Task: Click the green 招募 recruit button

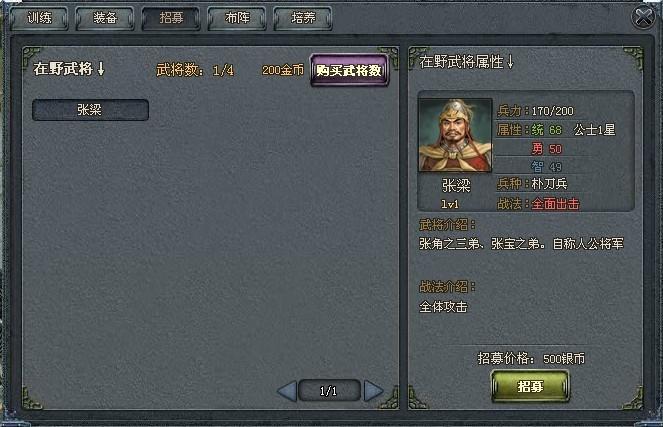Action: point(530,386)
